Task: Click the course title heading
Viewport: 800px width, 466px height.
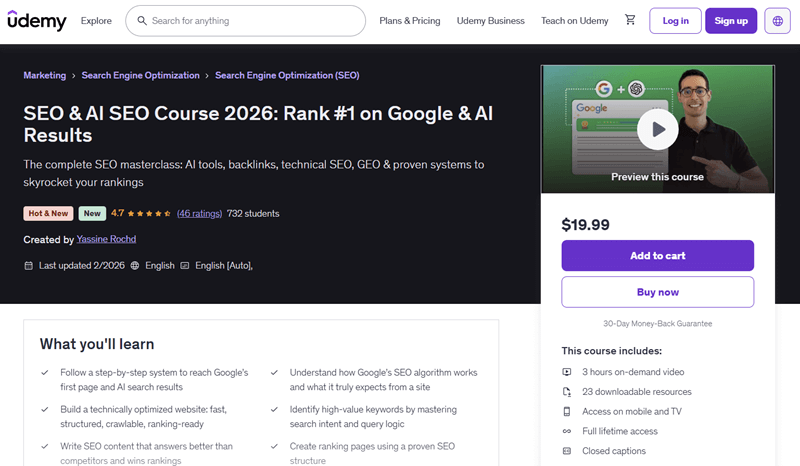Action: click(258, 124)
